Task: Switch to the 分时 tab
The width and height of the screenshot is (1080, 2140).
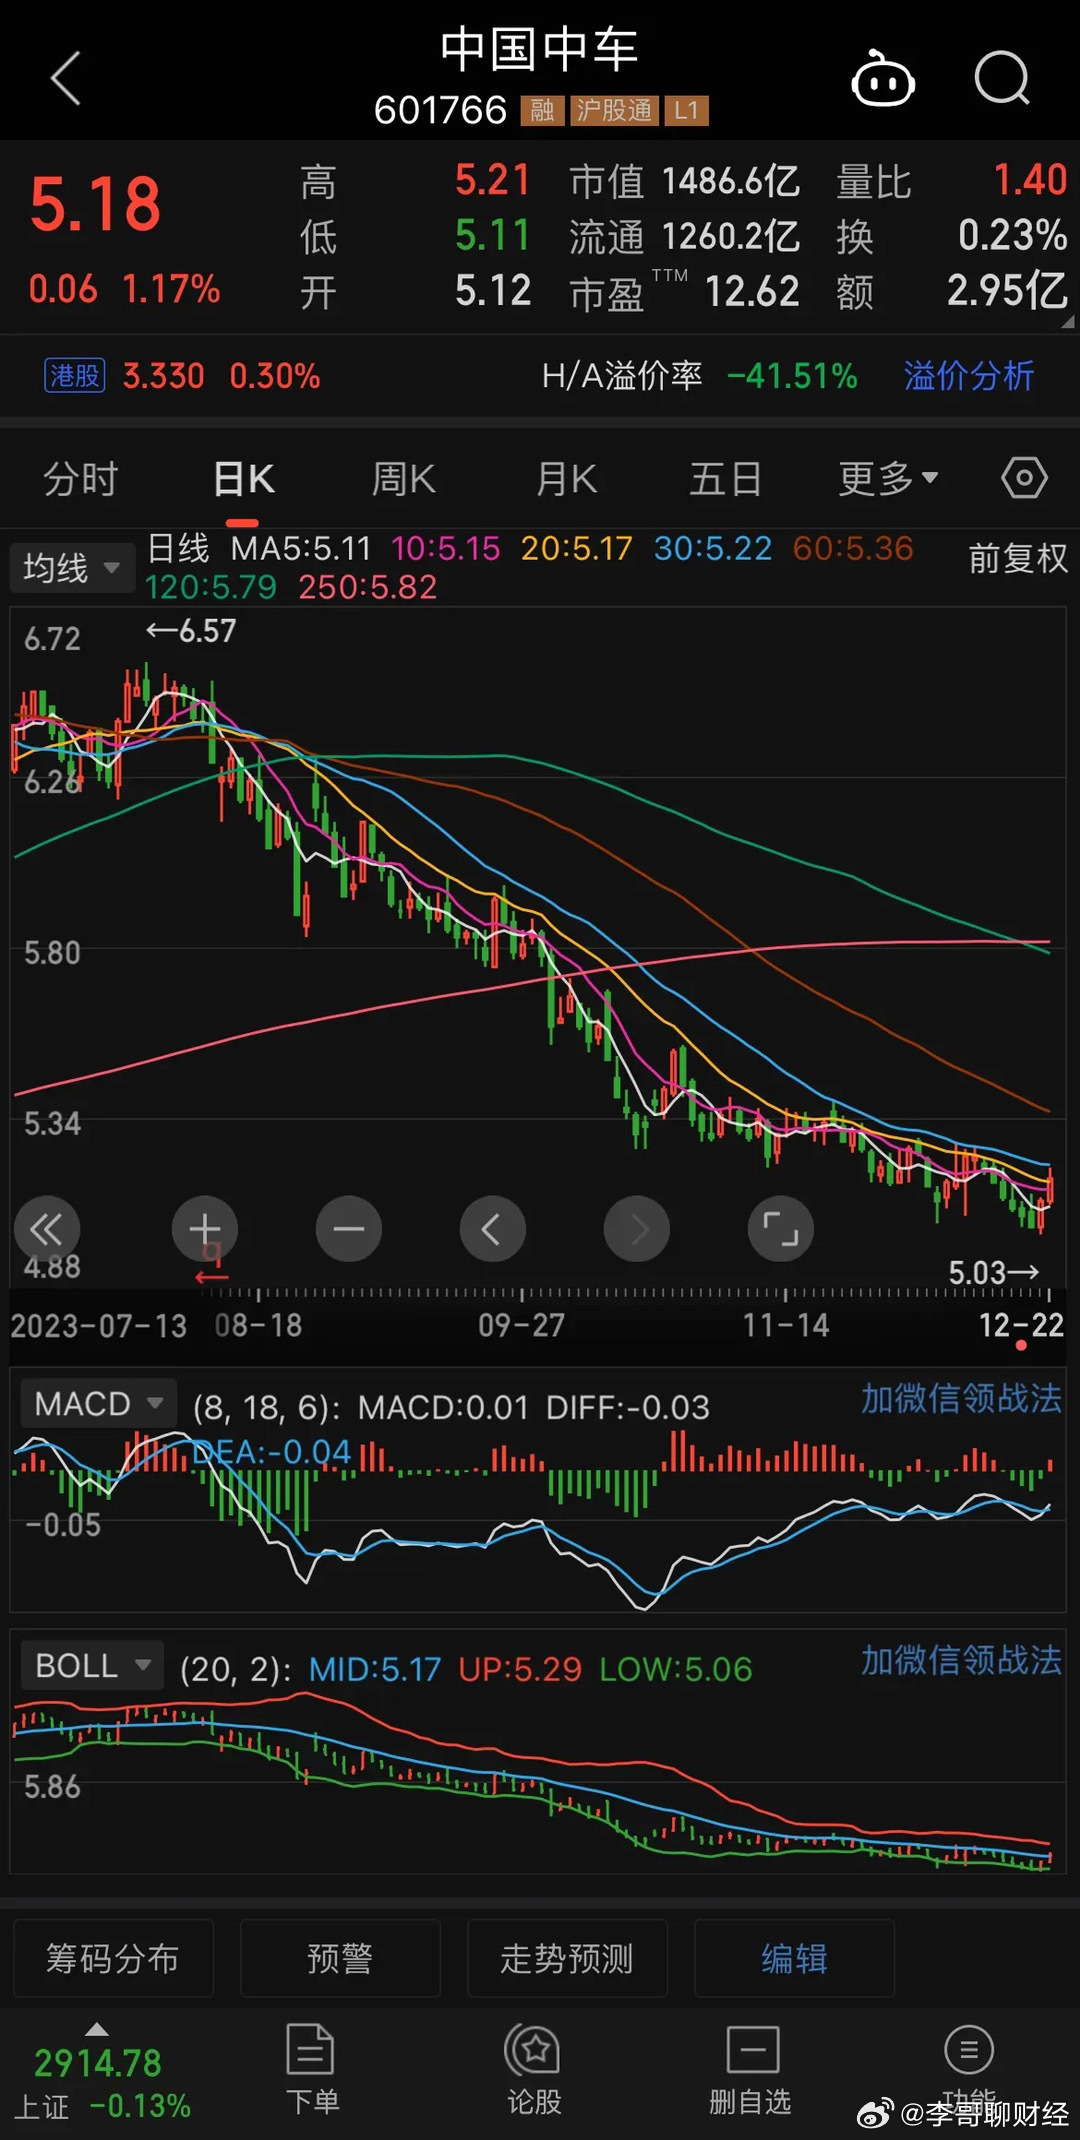Action: click(81, 479)
